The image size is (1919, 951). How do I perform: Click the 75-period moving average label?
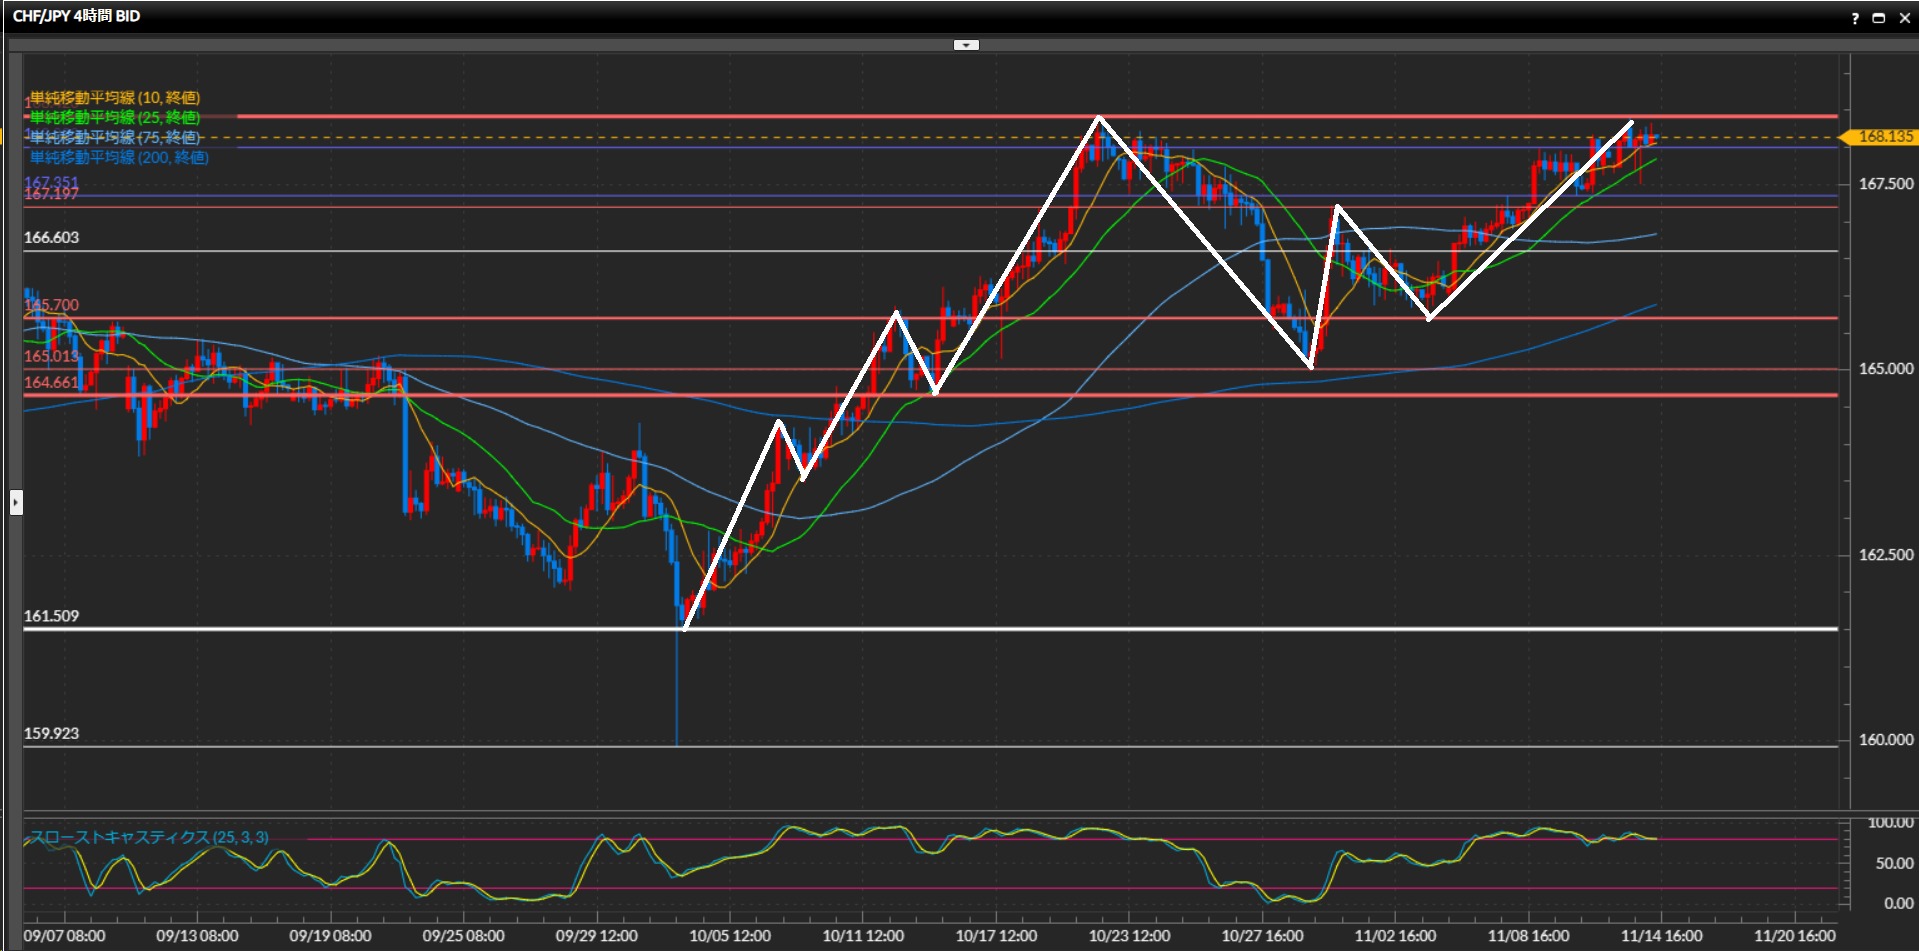click(x=114, y=137)
